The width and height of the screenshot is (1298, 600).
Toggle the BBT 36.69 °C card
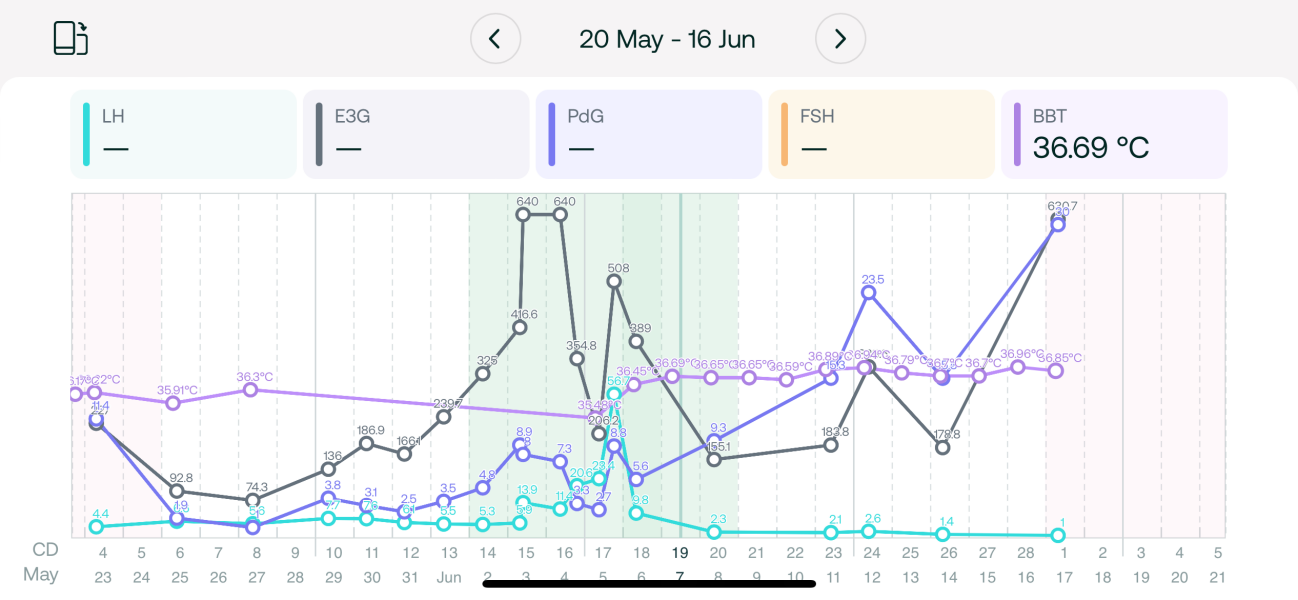pyautogui.click(x=1113, y=134)
